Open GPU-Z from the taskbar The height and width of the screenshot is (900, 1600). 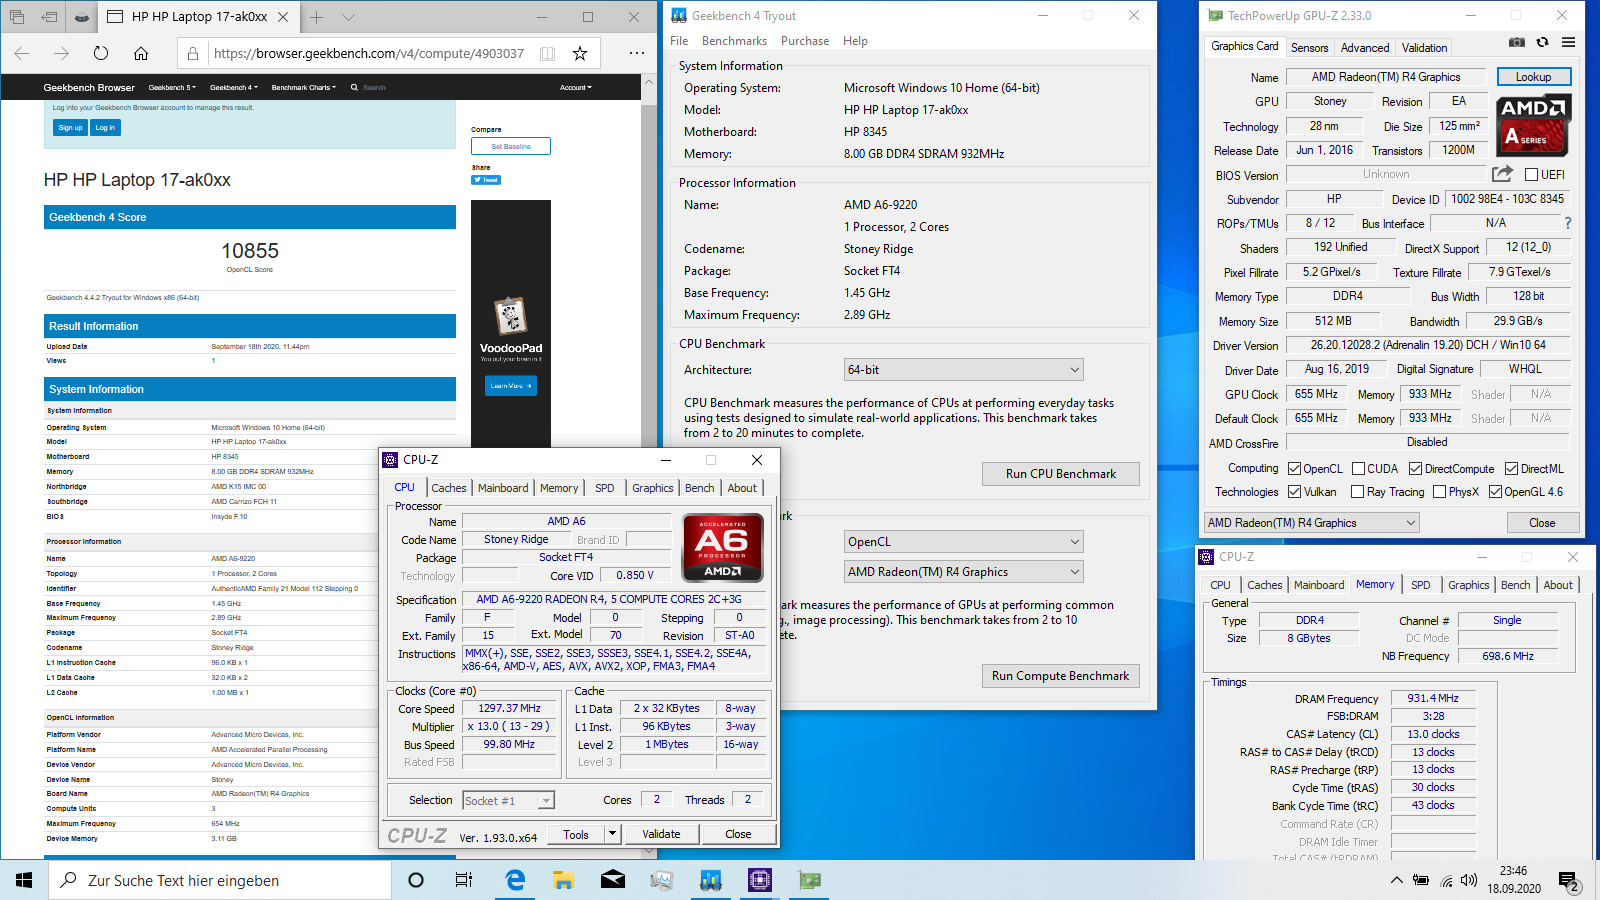pos(809,880)
